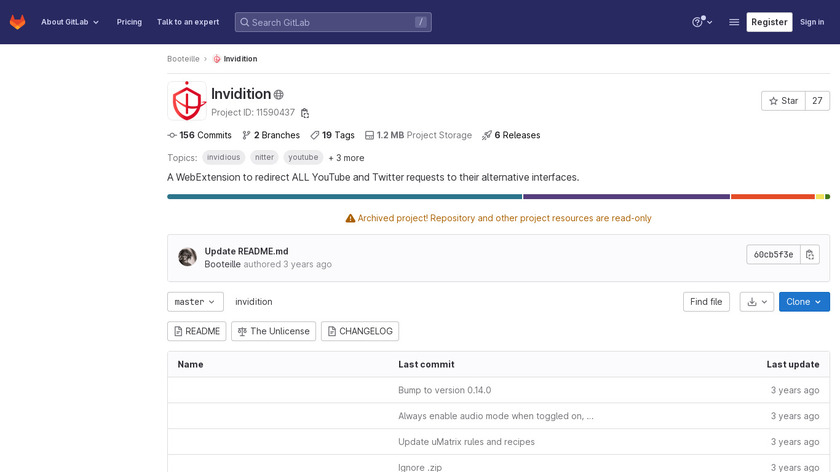Open the README file tab
The height and width of the screenshot is (472, 840).
coord(196,331)
